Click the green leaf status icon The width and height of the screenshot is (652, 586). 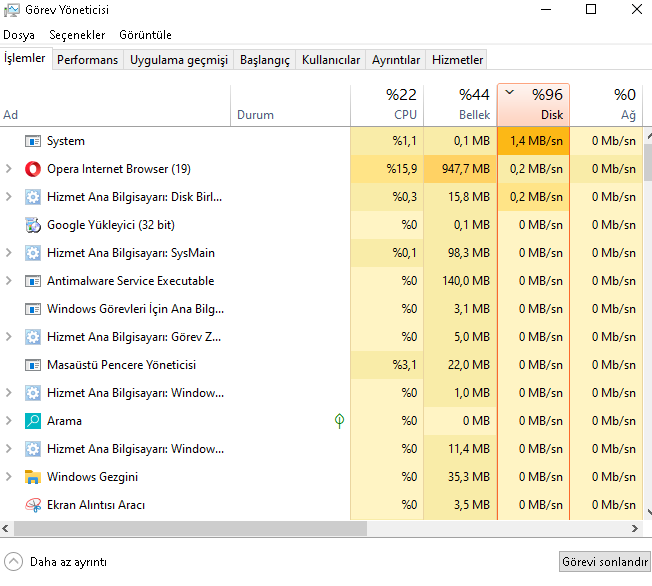coord(339,421)
